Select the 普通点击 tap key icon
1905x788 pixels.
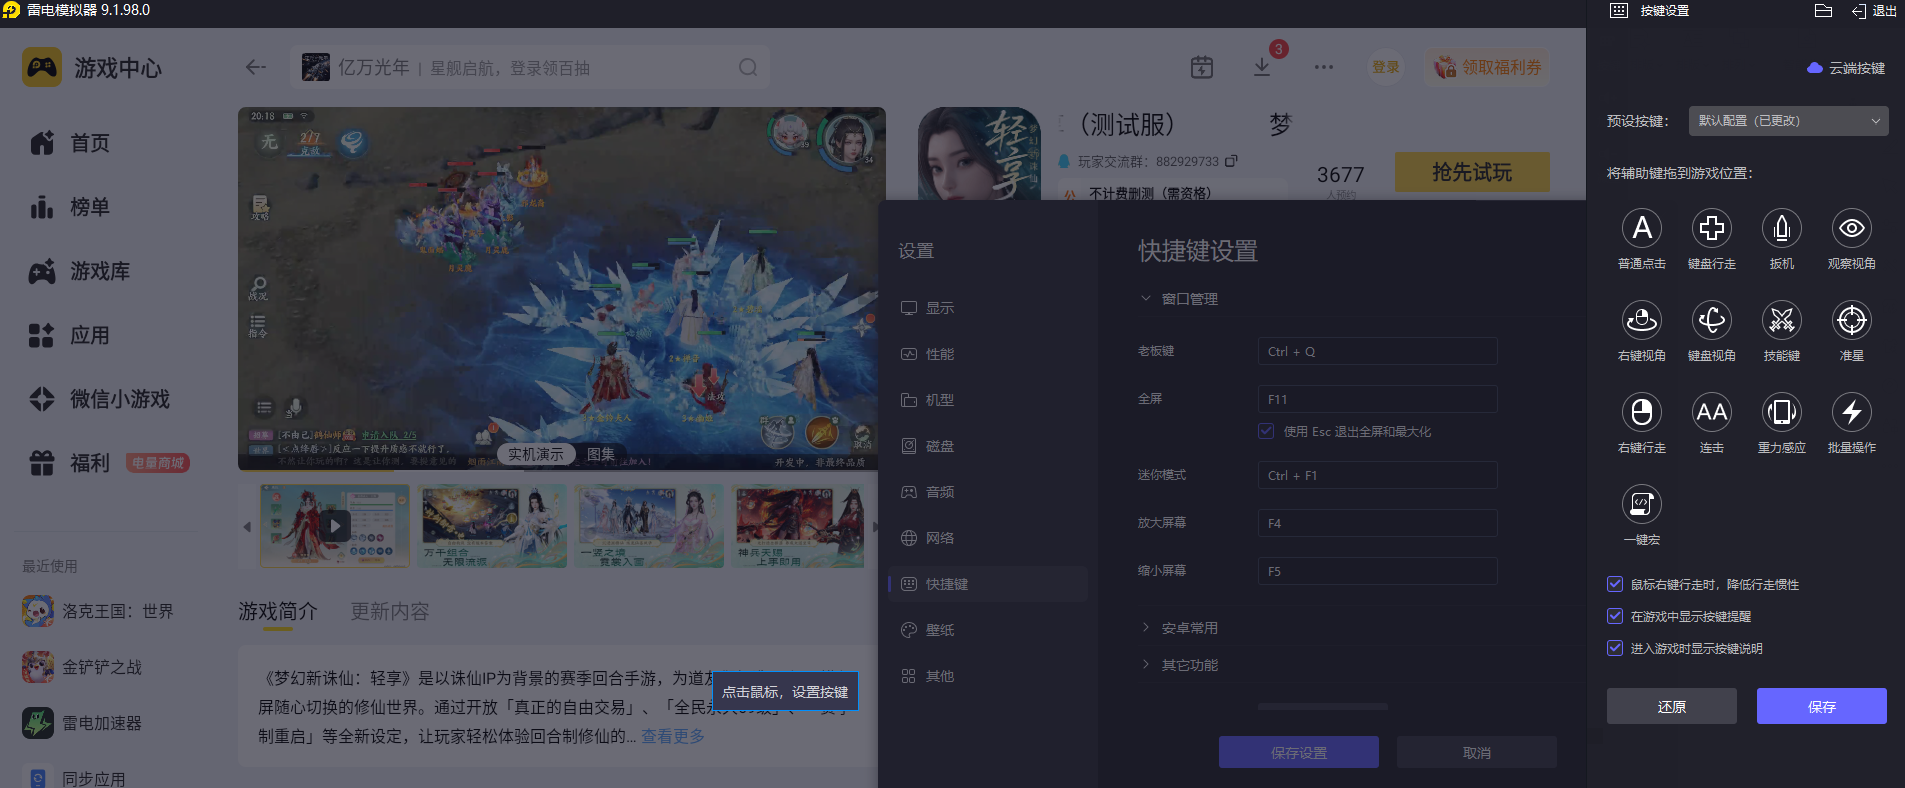[1641, 228]
